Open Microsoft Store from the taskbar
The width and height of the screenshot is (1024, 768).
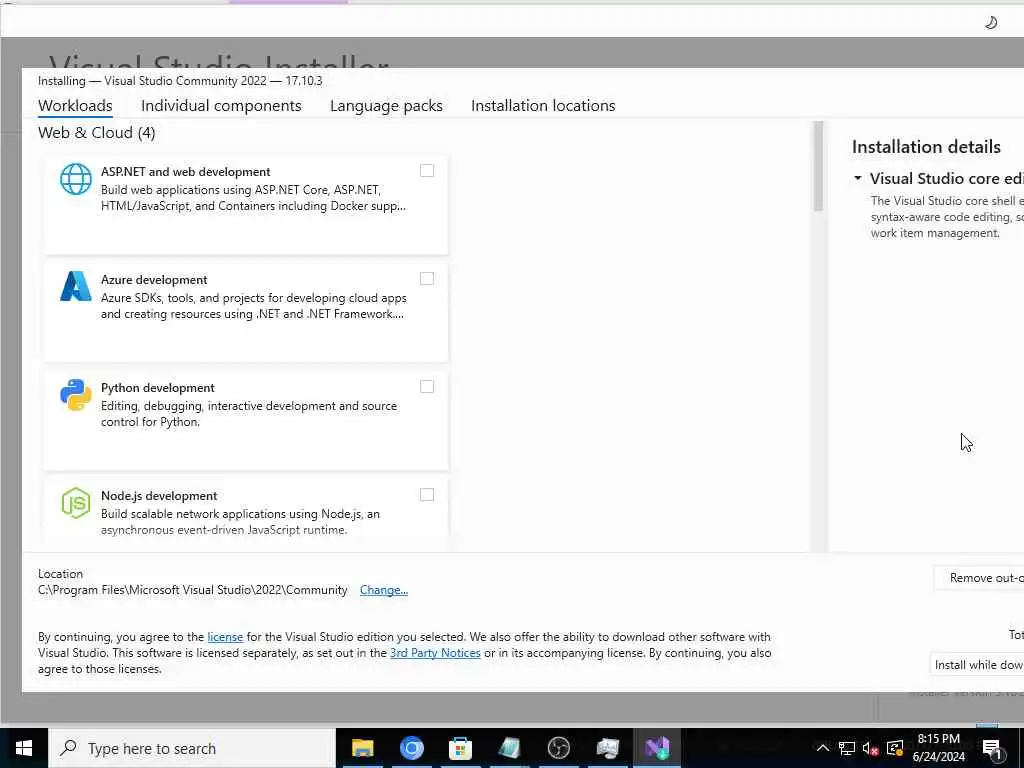pos(460,748)
